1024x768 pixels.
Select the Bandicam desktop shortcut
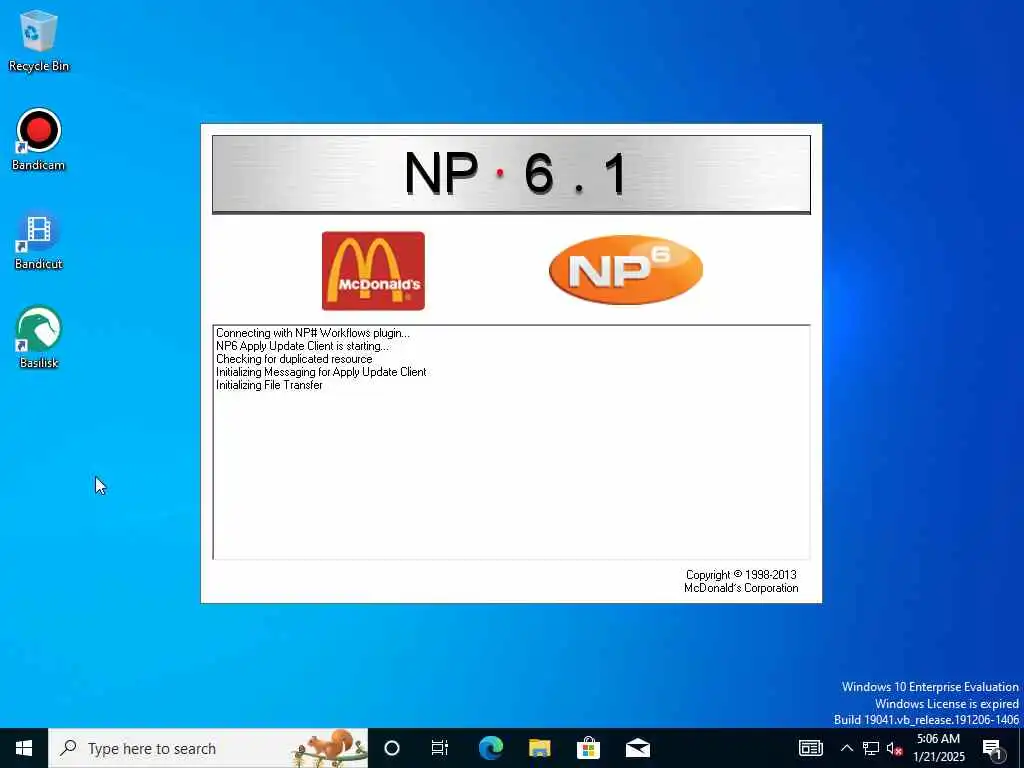click(39, 139)
